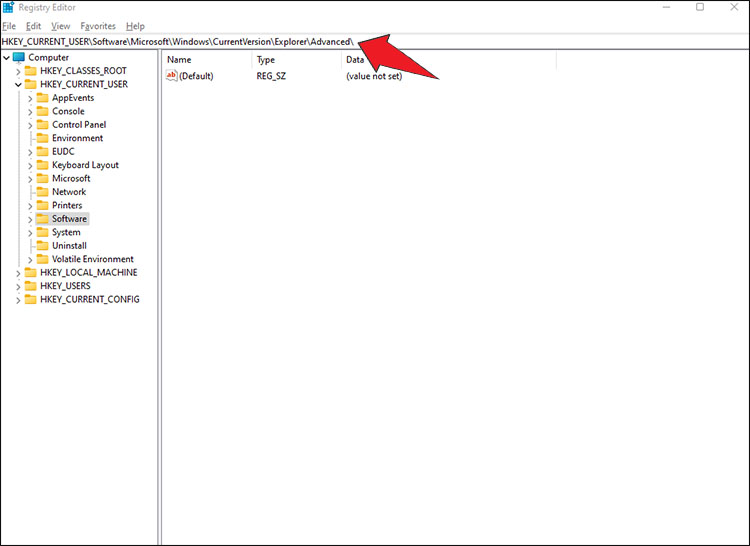This screenshot has width=750, height=546.
Task: Select the Network key label
Action: (69, 192)
